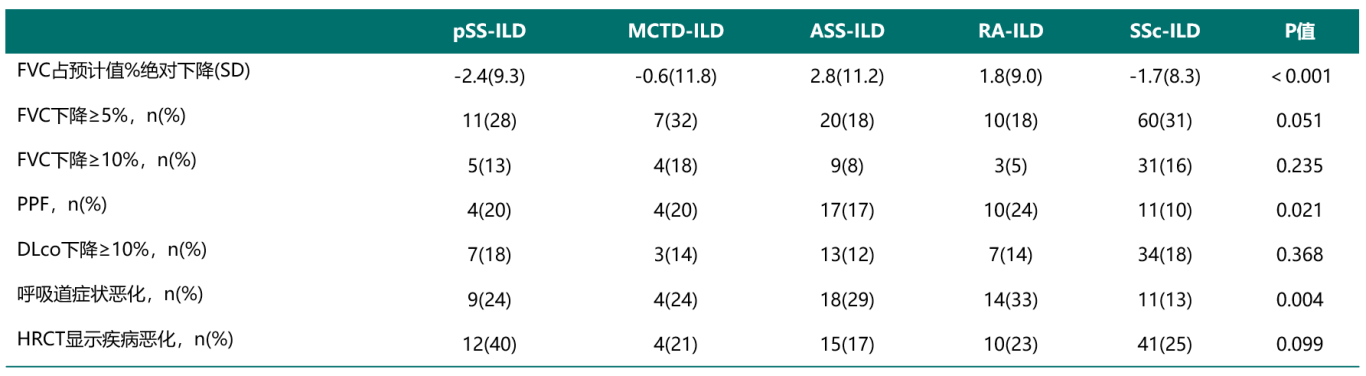This screenshot has height=376, width=1366.
Task: Click the pSS-ILD column header
Action: 489,31
